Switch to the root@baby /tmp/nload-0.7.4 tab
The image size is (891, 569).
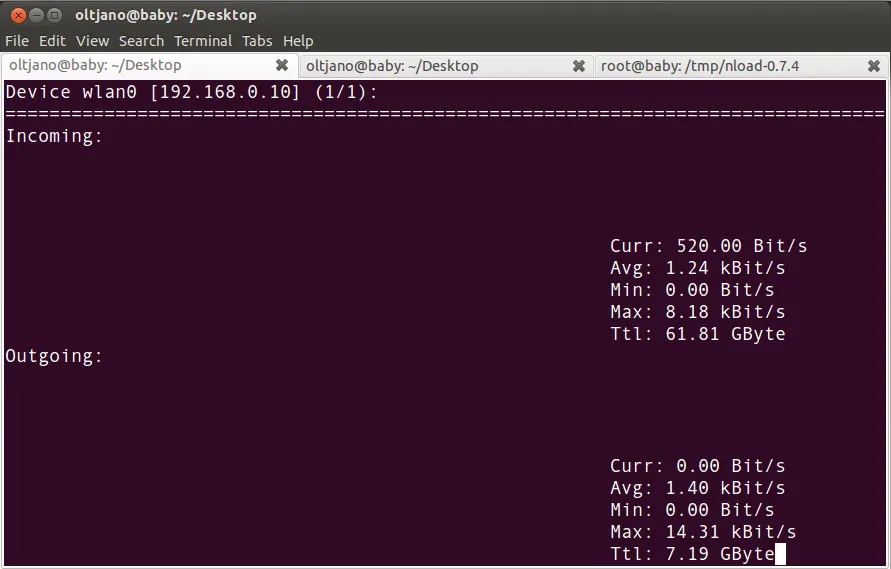tap(700, 66)
